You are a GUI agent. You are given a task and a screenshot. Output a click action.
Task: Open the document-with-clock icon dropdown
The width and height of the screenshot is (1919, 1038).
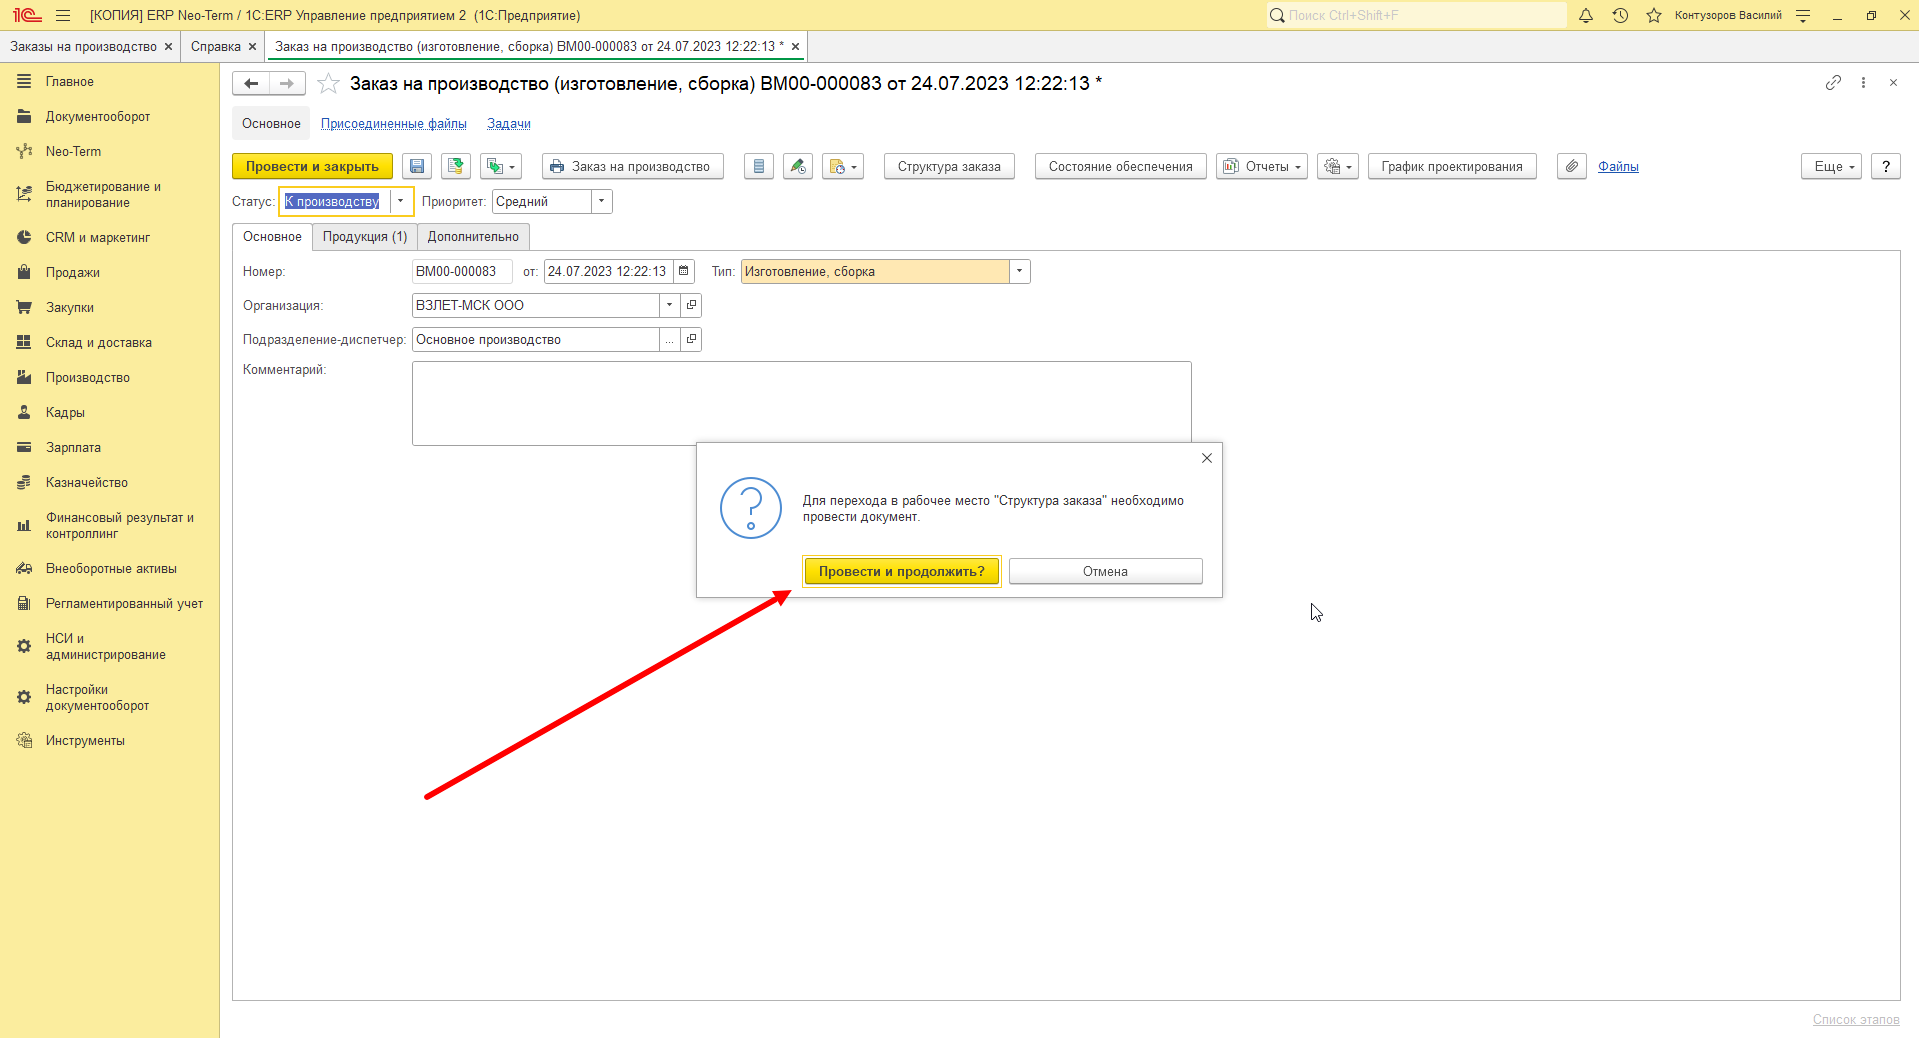pyautogui.click(x=843, y=167)
